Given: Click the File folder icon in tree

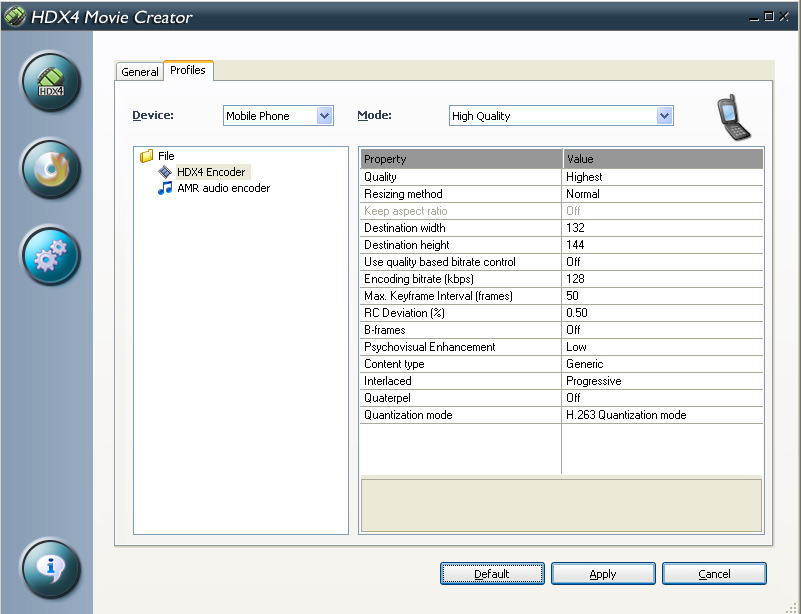Looking at the screenshot, I should pos(147,156).
